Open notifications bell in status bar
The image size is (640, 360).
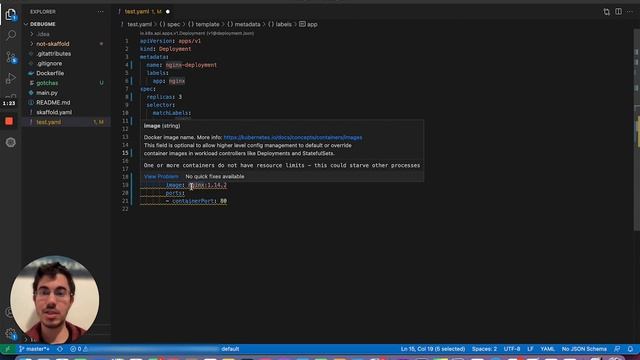(630, 349)
